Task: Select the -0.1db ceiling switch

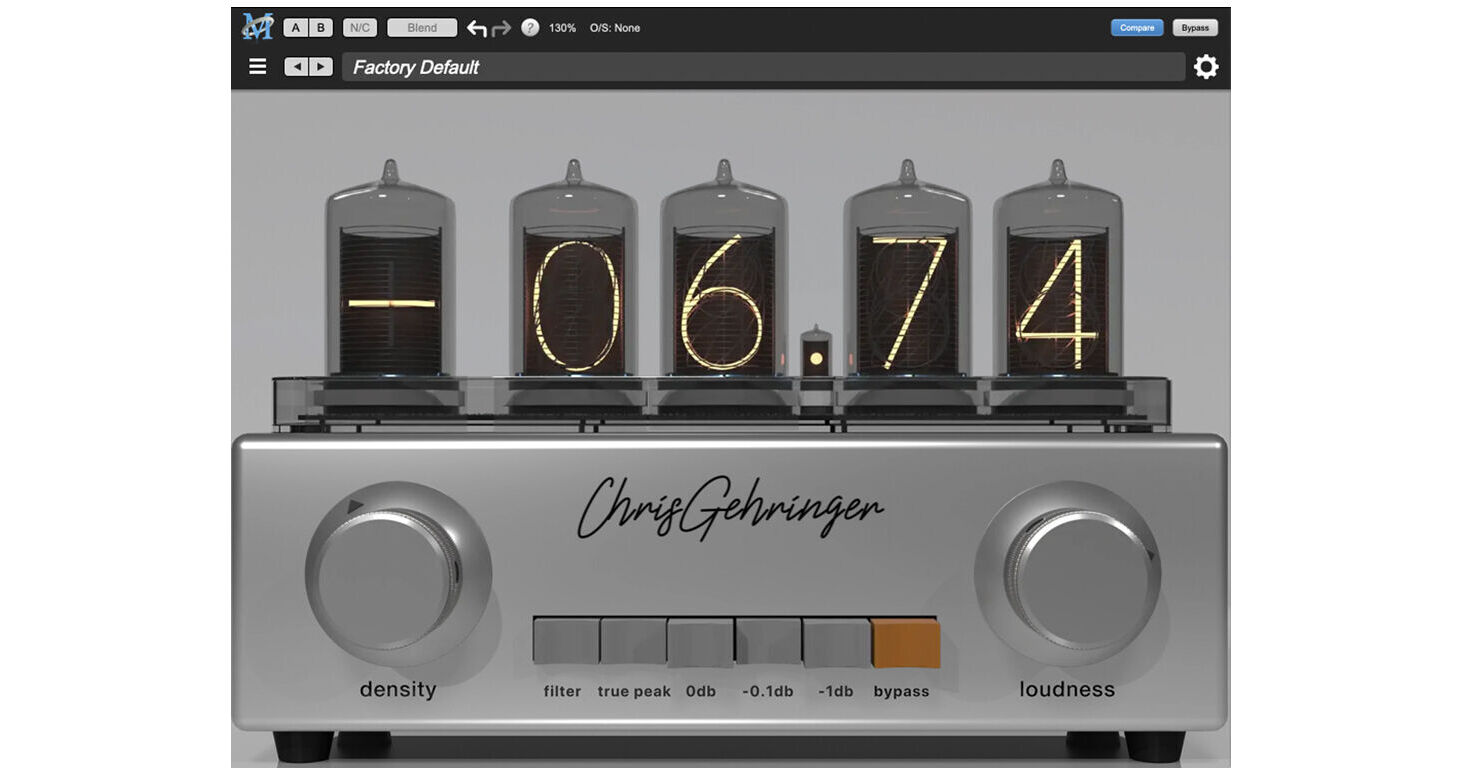Action: point(768,641)
